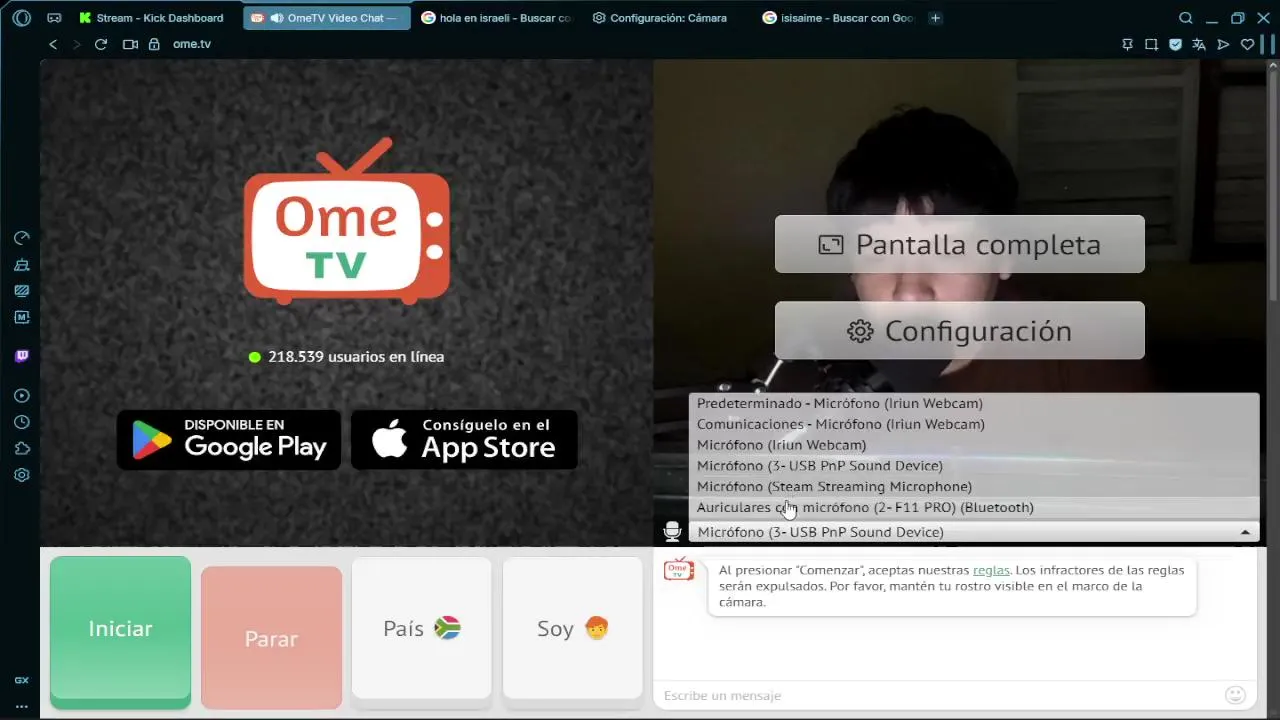The width and height of the screenshot is (1280, 720).
Task: Open the Opera menu logo icon
Action: point(21,18)
